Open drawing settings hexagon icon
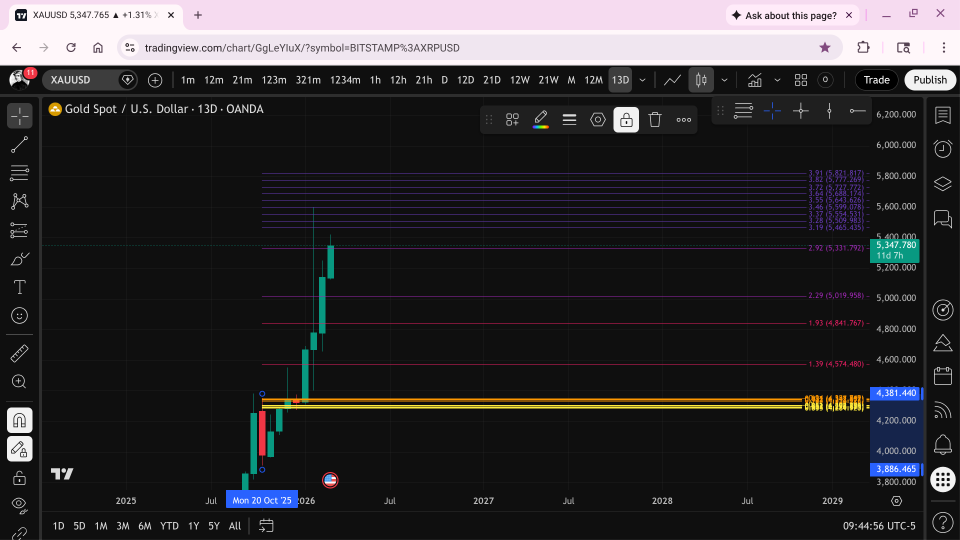Viewport: 960px width, 540px height. coord(598,119)
